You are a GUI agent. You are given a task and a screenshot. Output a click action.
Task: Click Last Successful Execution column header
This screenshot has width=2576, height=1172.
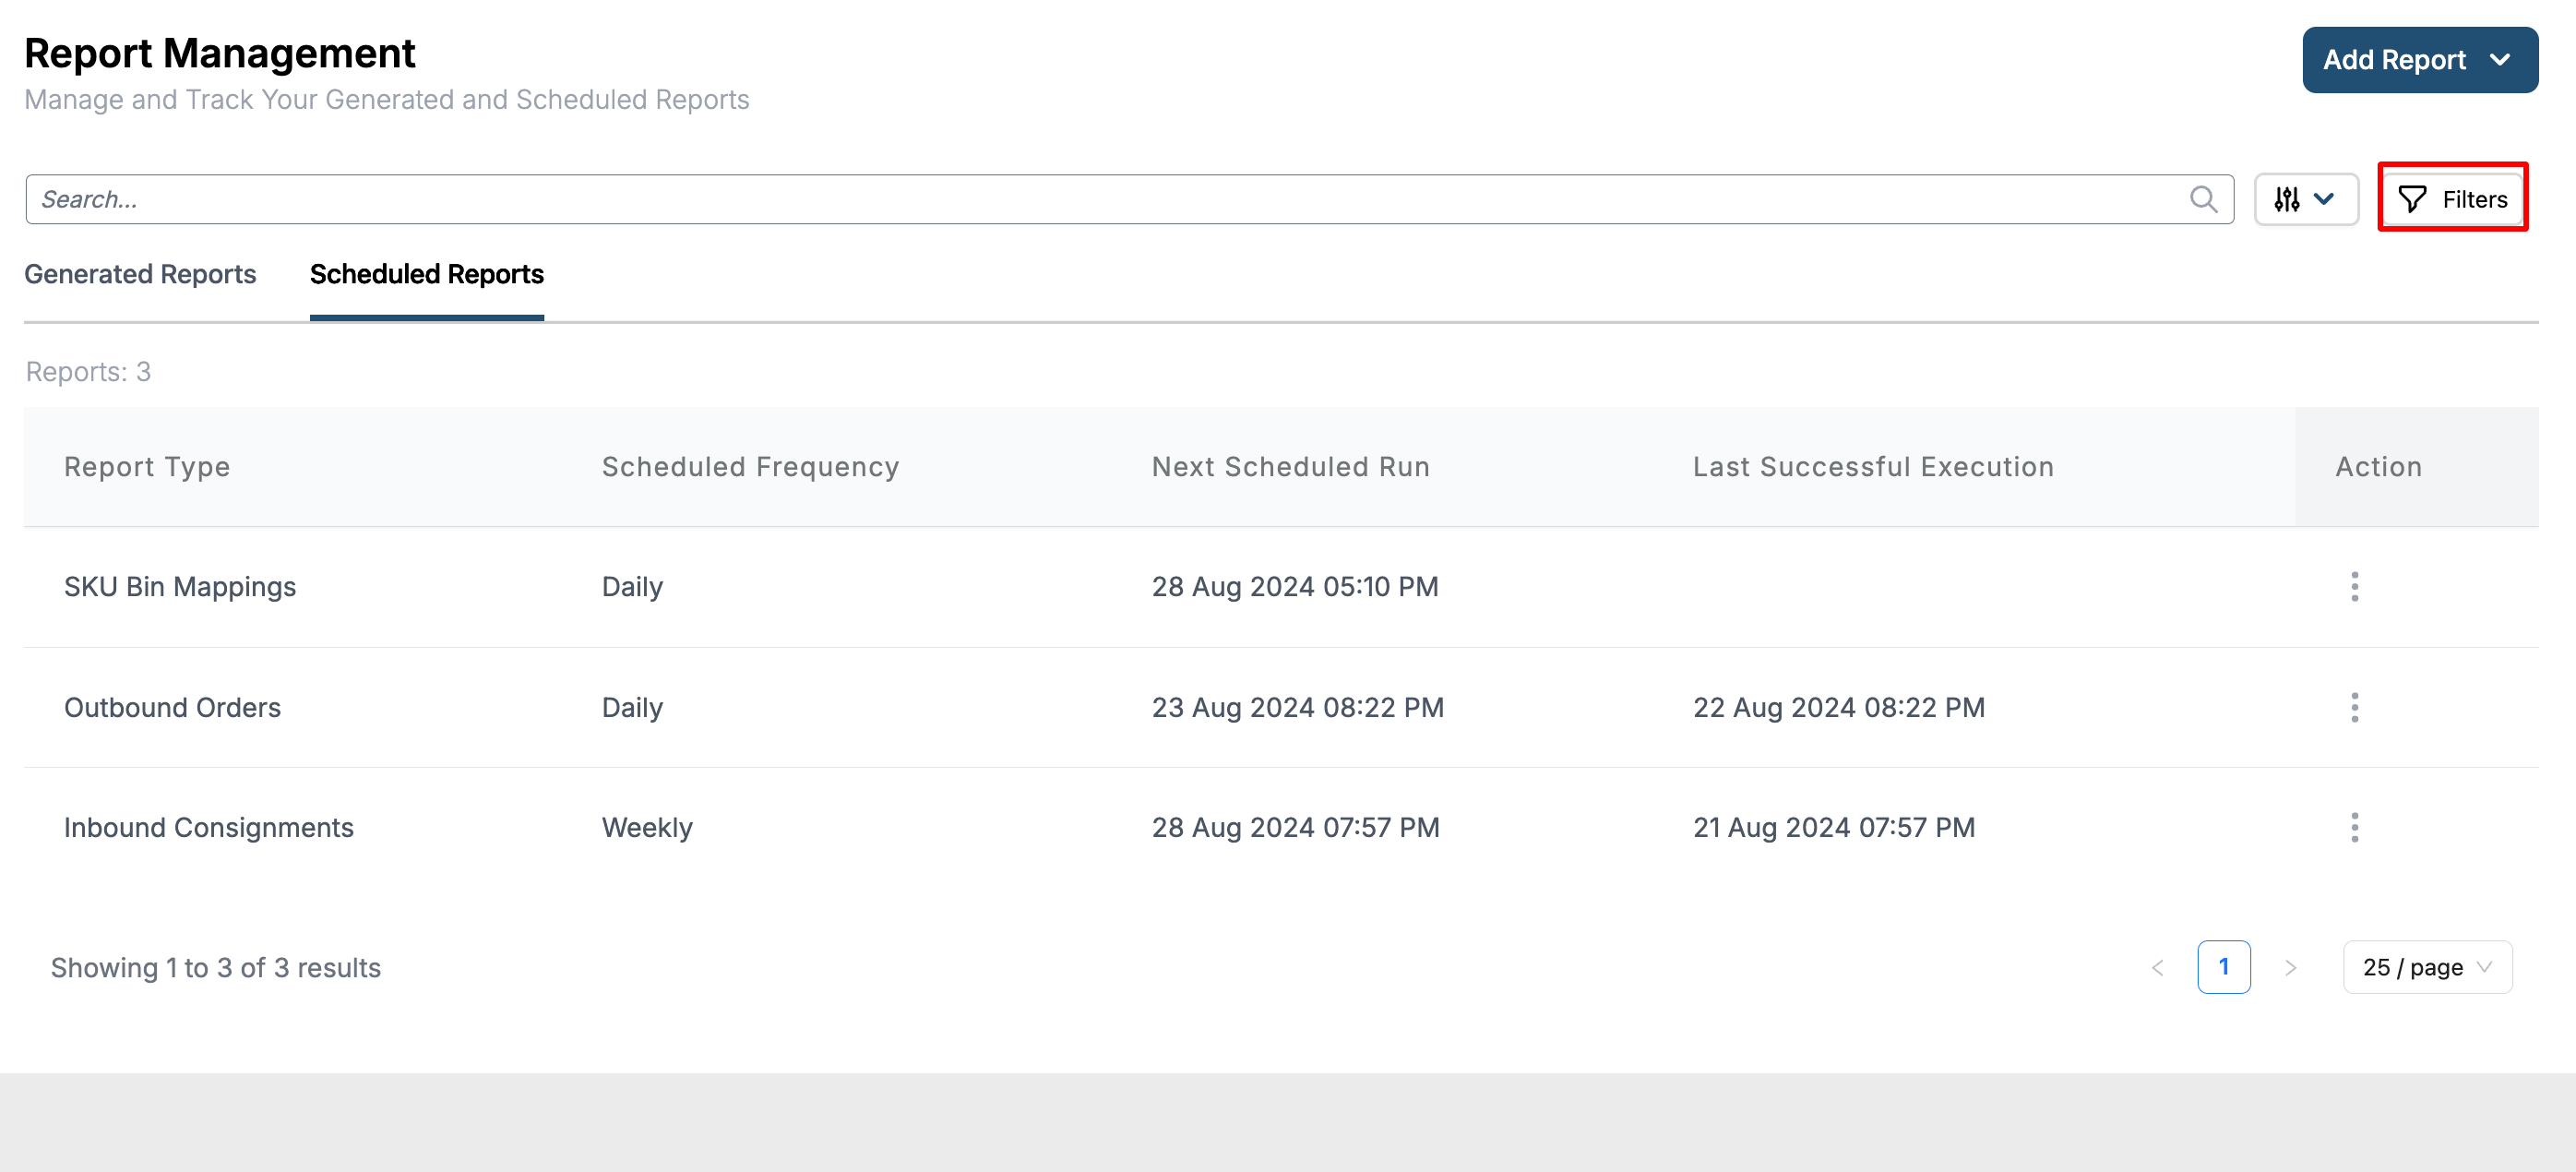1872,467
